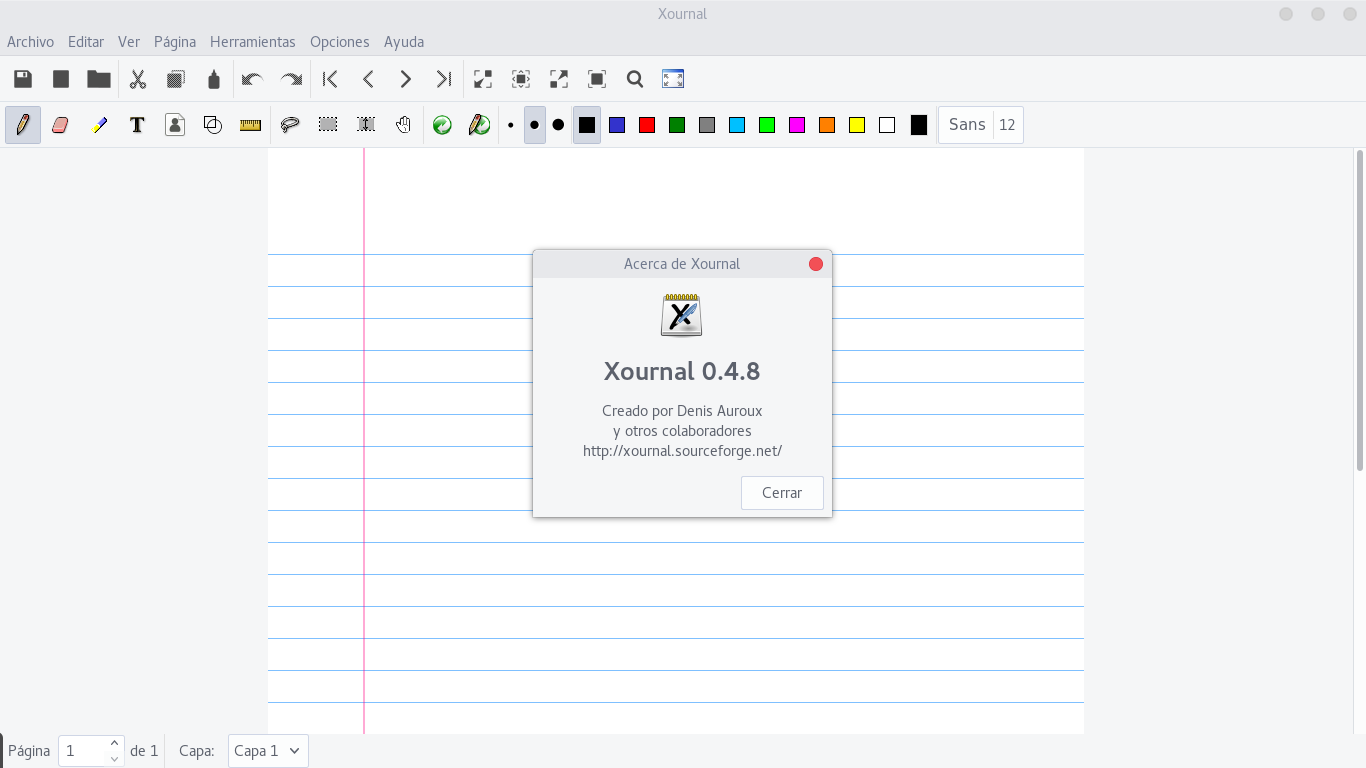The image size is (1366, 768).
Task: Select the orange color swatch
Action: coord(827,125)
